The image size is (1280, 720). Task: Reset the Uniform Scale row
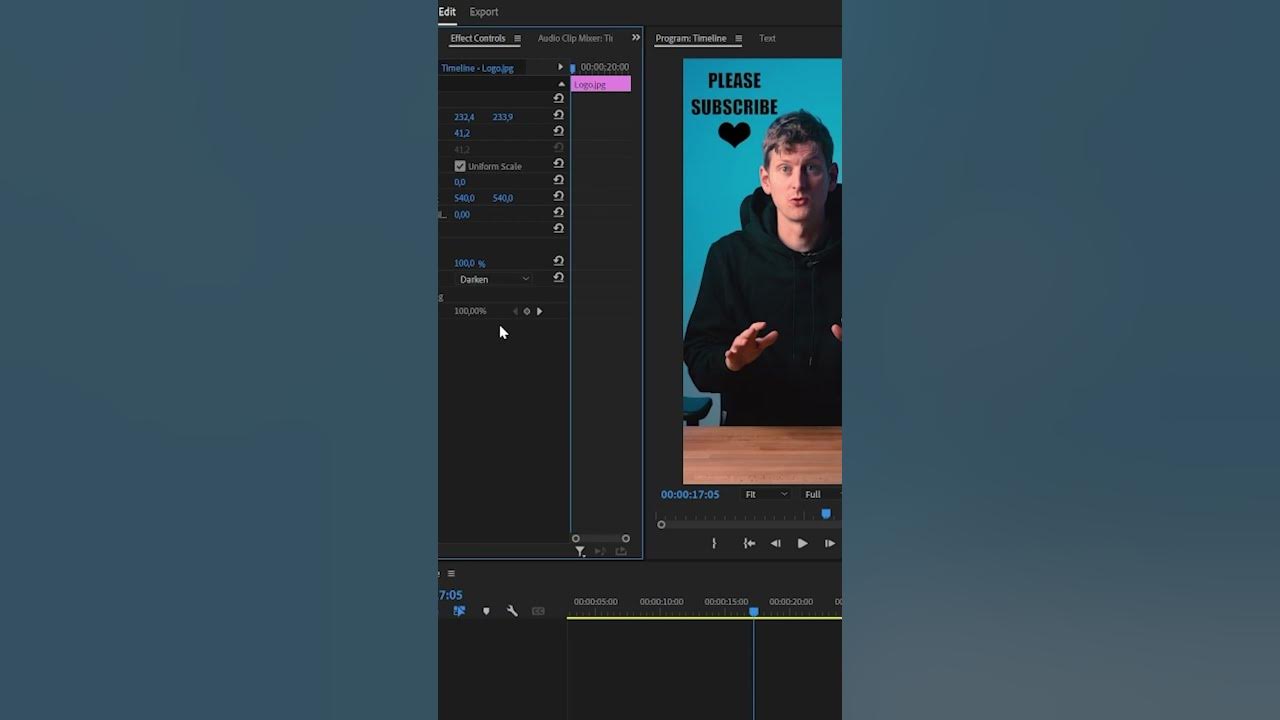[x=559, y=163]
